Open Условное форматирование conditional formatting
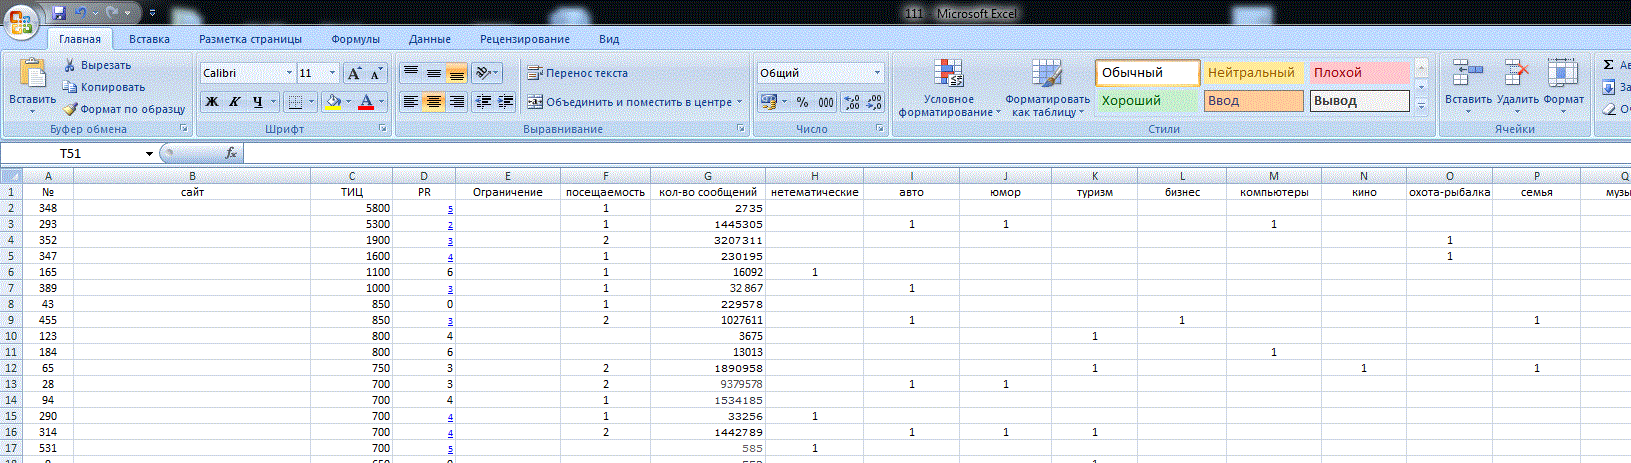 (x=948, y=88)
